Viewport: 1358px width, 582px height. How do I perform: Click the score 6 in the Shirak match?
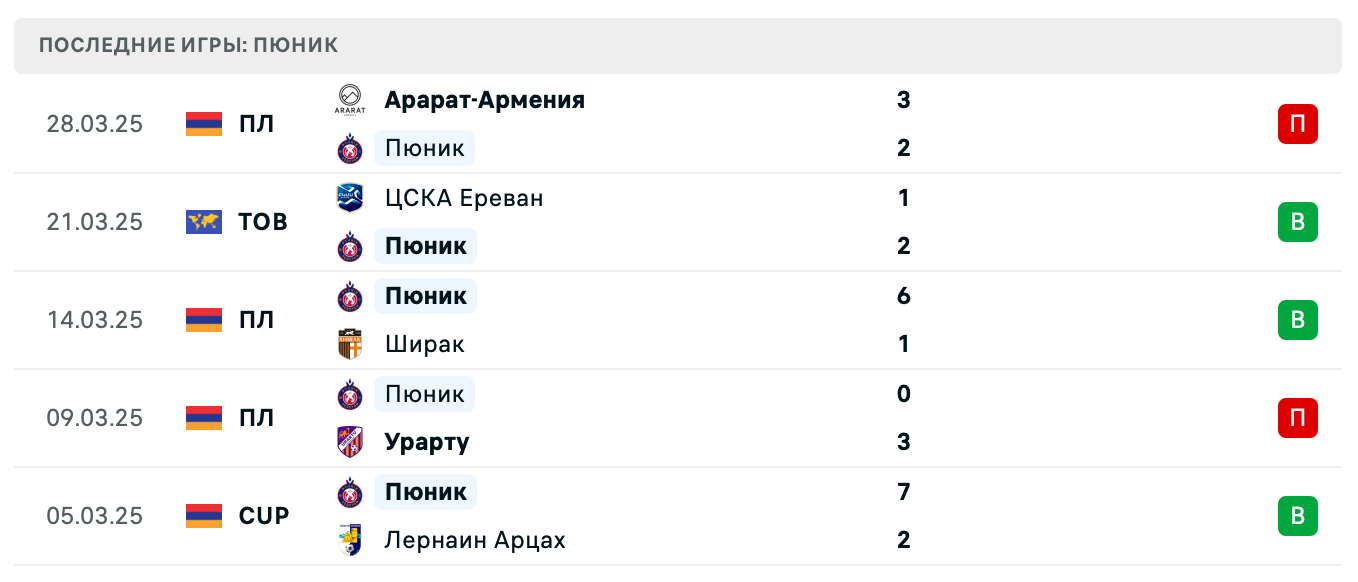point(903,295)
